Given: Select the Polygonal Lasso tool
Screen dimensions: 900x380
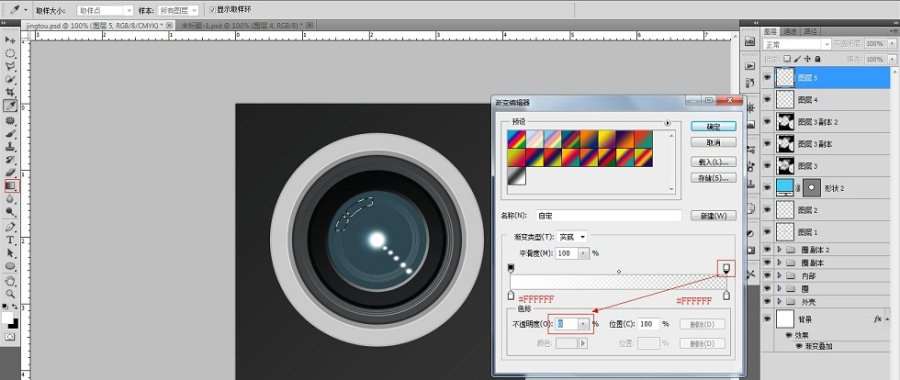Looking at the screenshot, I should pyautogui.click(x=10, y=67).
